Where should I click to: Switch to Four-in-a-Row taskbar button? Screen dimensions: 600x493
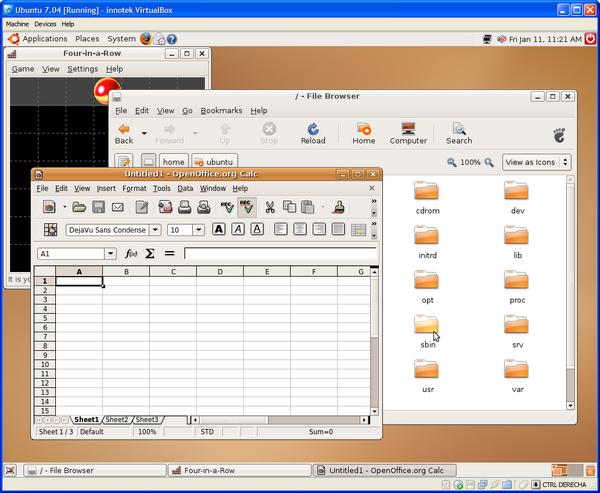coord(239,470)
